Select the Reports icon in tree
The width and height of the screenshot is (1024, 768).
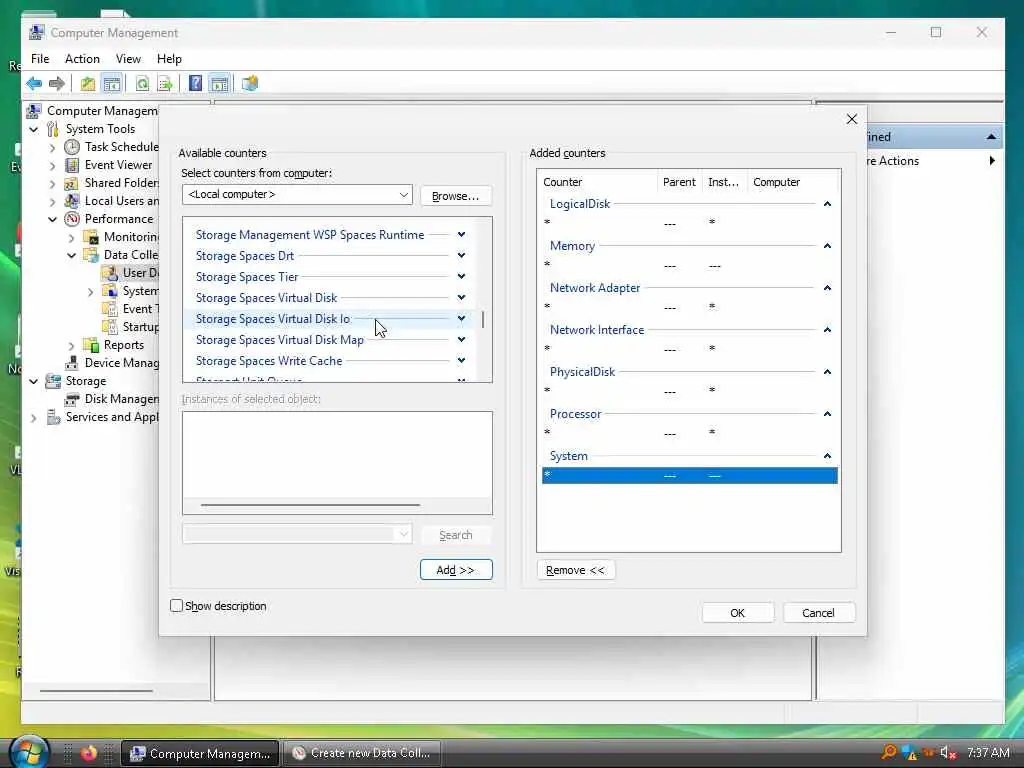click(x=91, y=345)
